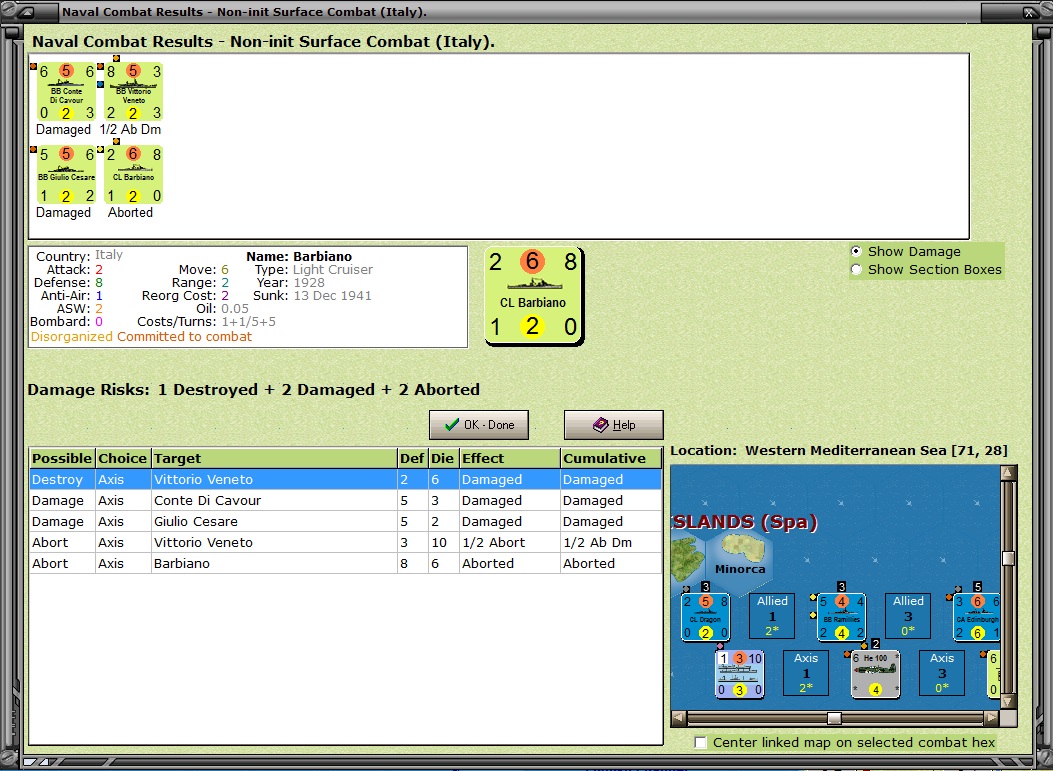1053x771 pixels.
Task: Click 'Disorganized' status text
Action: point(72,336)
